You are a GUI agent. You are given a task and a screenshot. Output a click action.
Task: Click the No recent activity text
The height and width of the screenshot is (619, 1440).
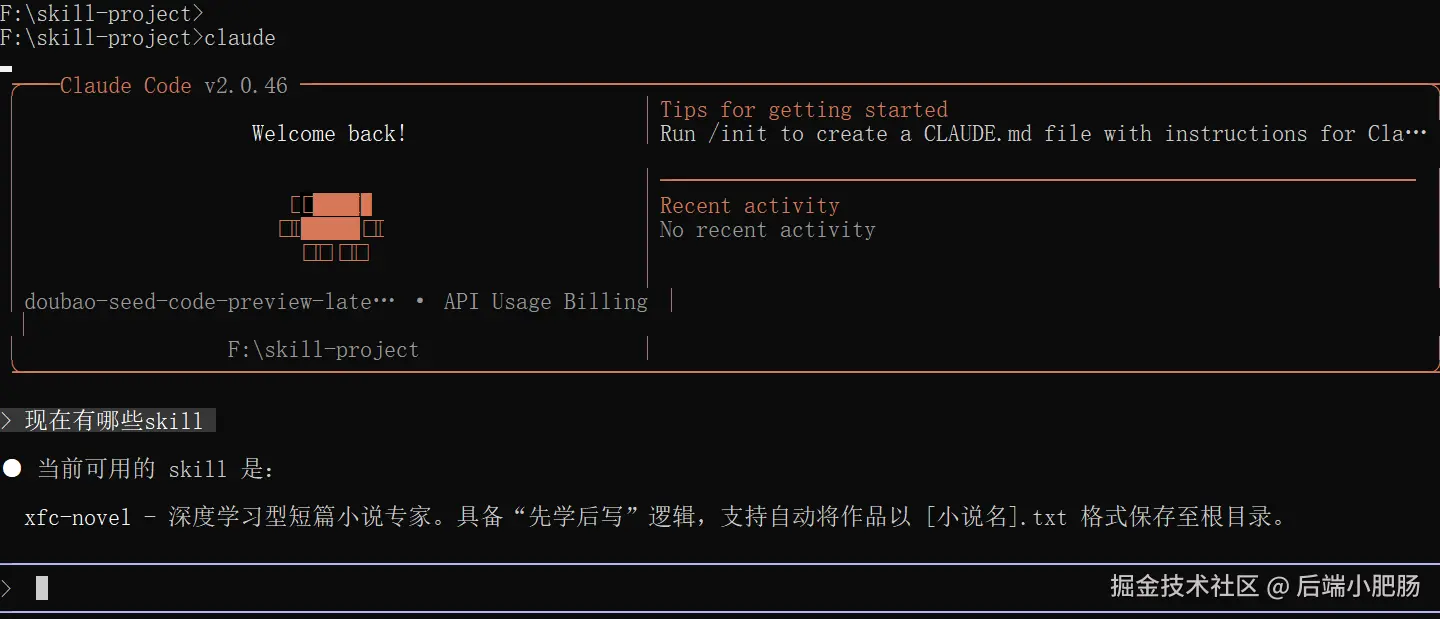coord(767,230)
